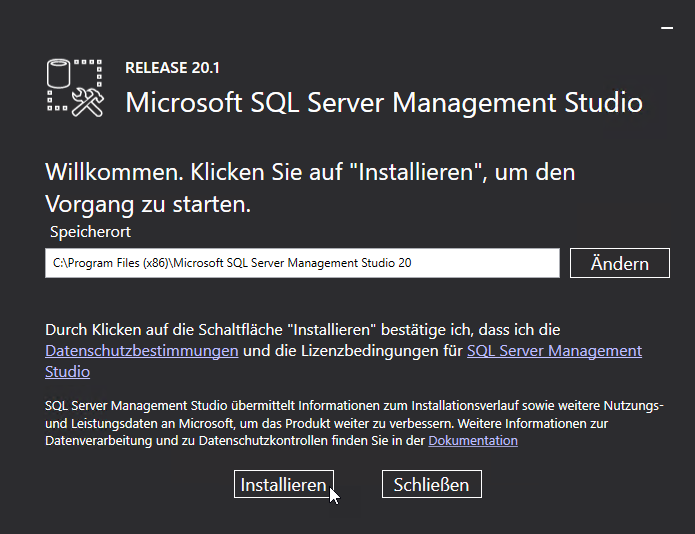Viewport: 695px width, 534px height.
Task: Click the RELEASE 20.1 version label
Action: pos(172,68)
